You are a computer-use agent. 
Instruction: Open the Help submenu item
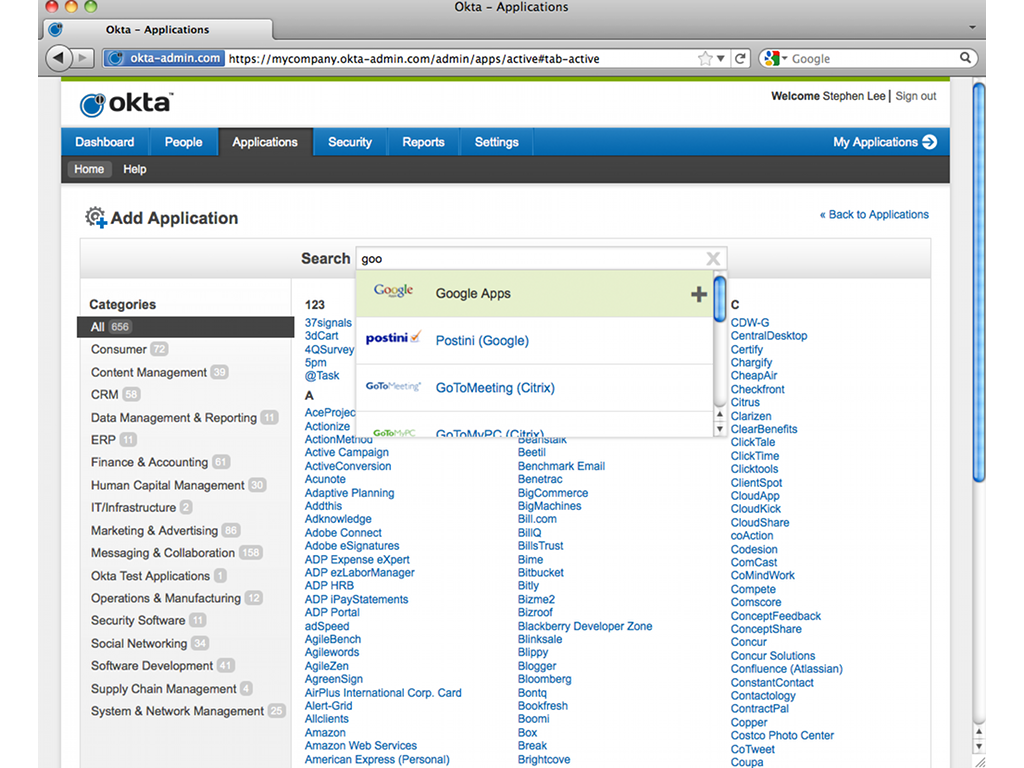(135, 169)
